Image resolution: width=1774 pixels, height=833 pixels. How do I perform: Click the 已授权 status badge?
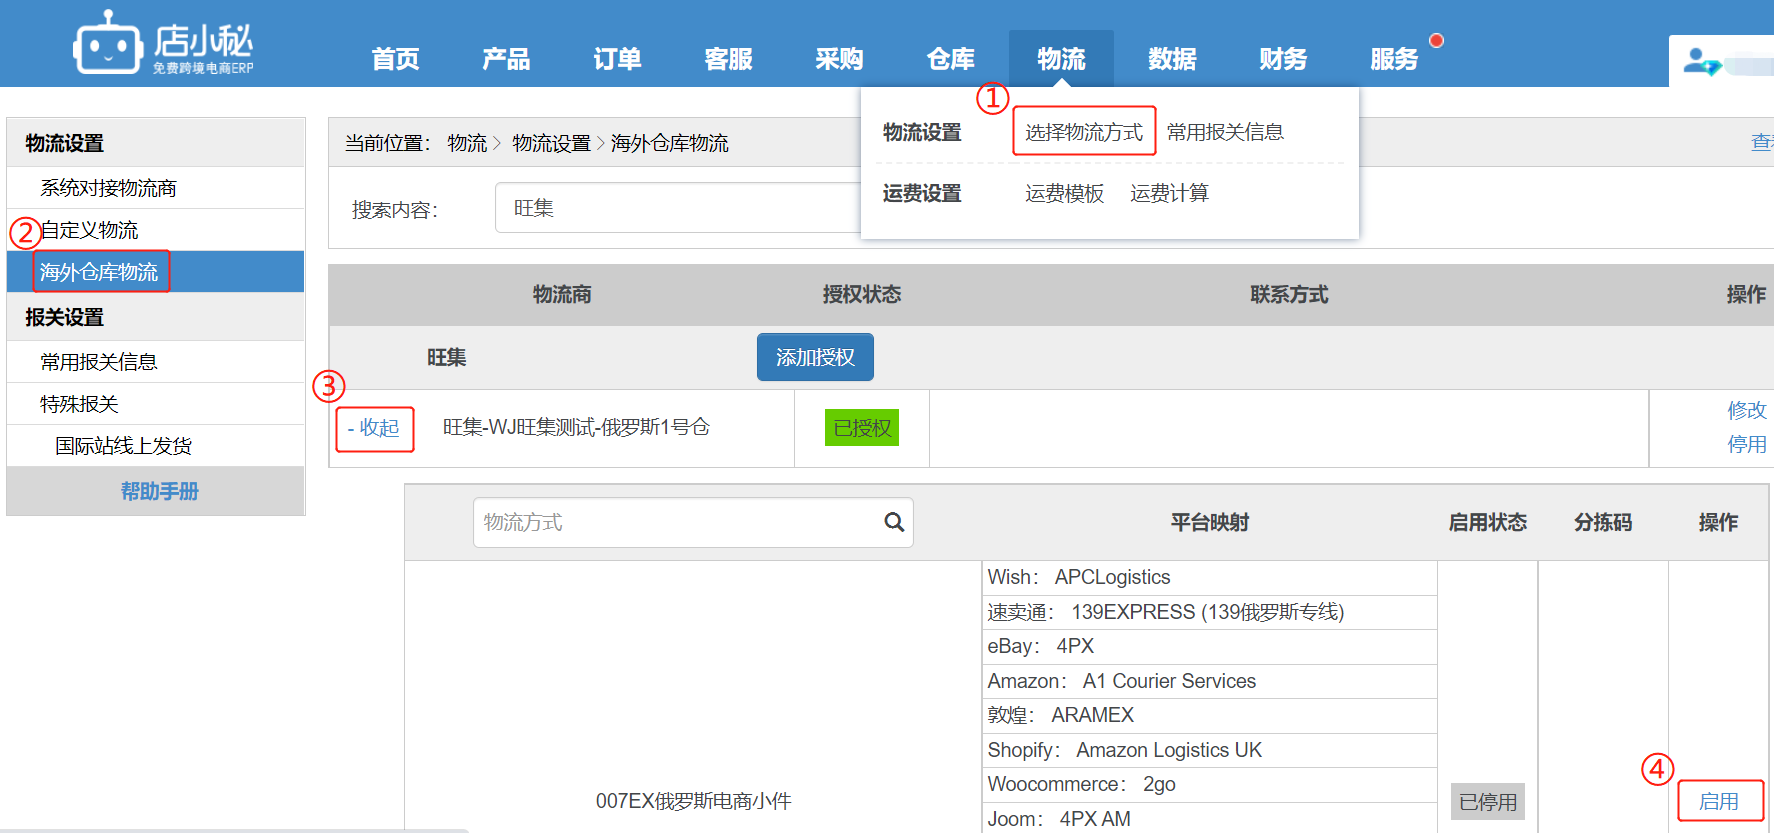point(862,428)
